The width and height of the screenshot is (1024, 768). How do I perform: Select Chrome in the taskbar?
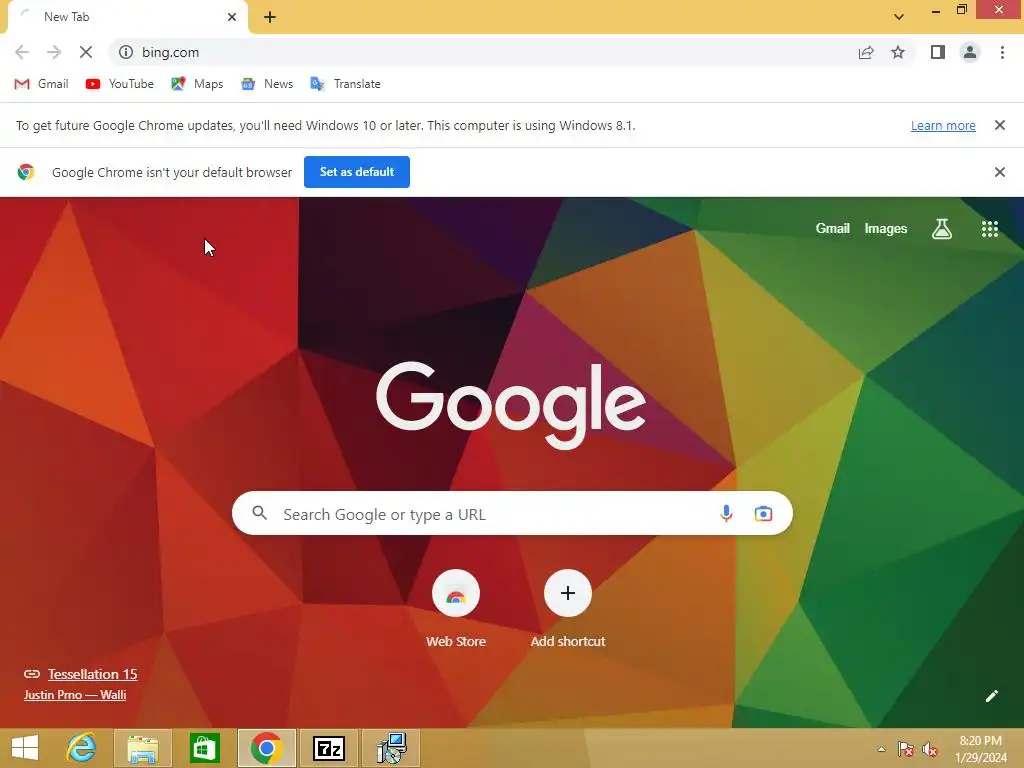pos(266,748)
